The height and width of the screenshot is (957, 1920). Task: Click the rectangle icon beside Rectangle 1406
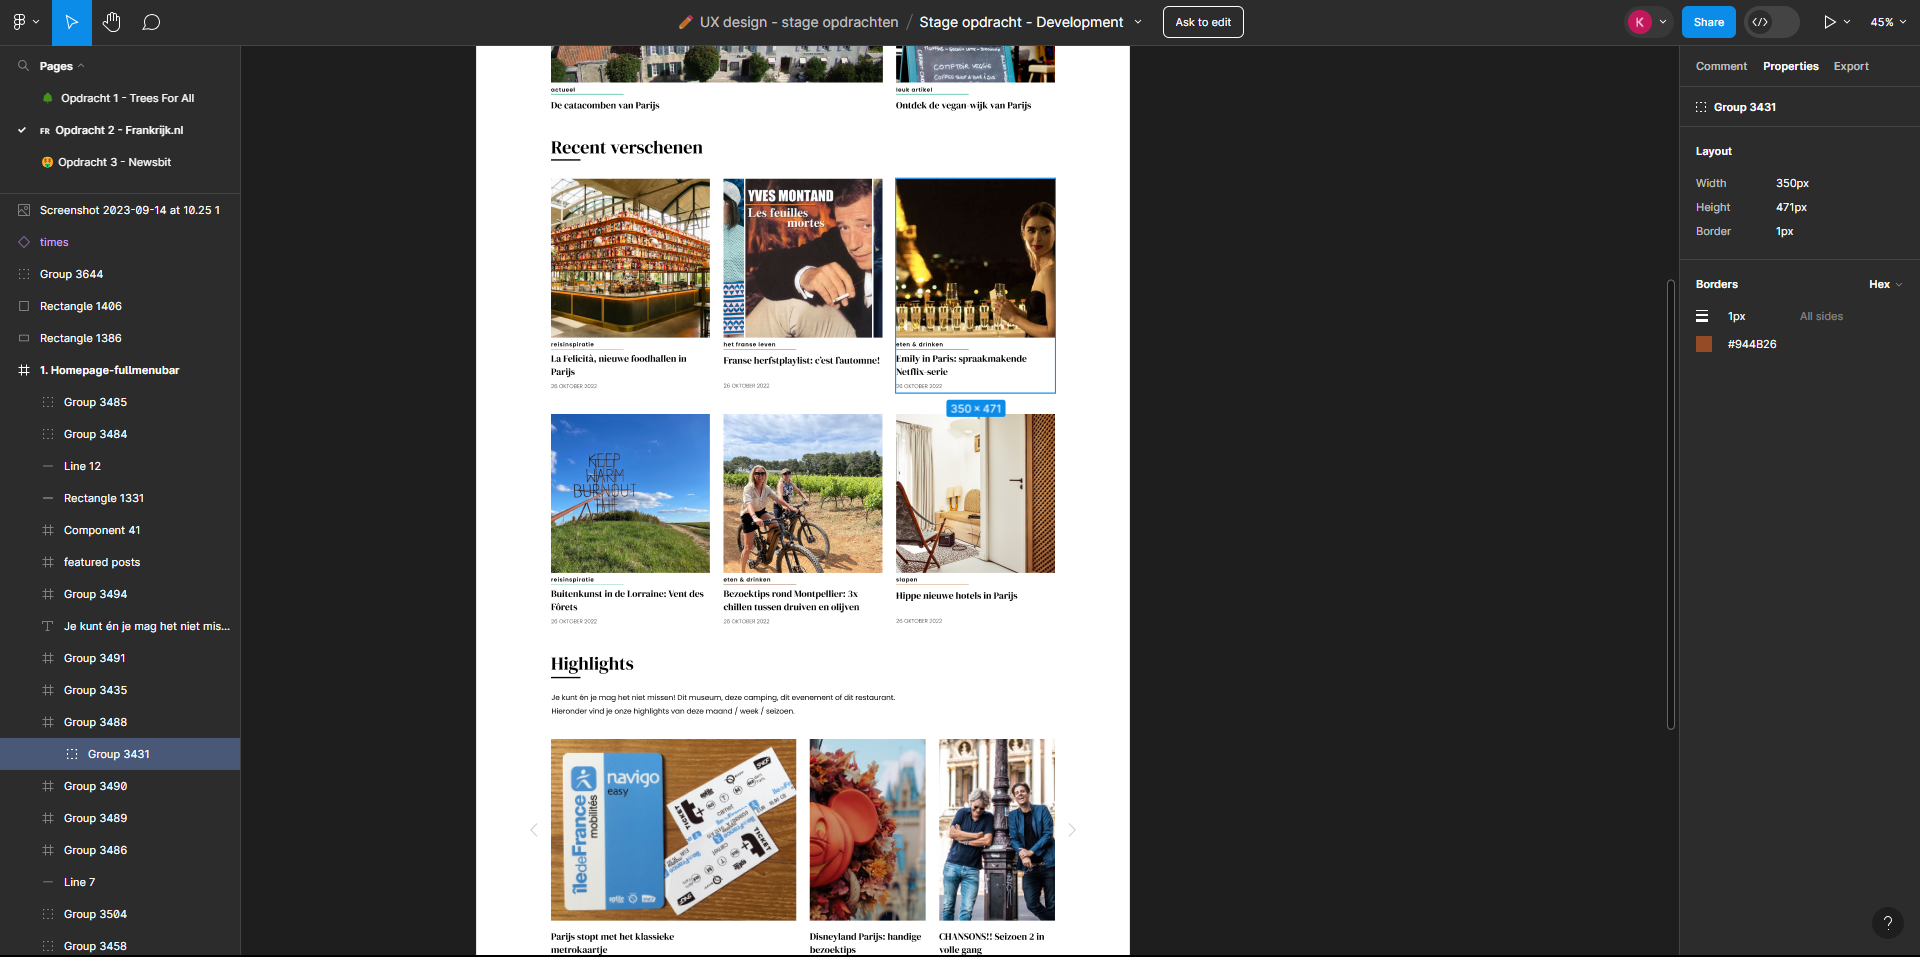pos(24,306)
